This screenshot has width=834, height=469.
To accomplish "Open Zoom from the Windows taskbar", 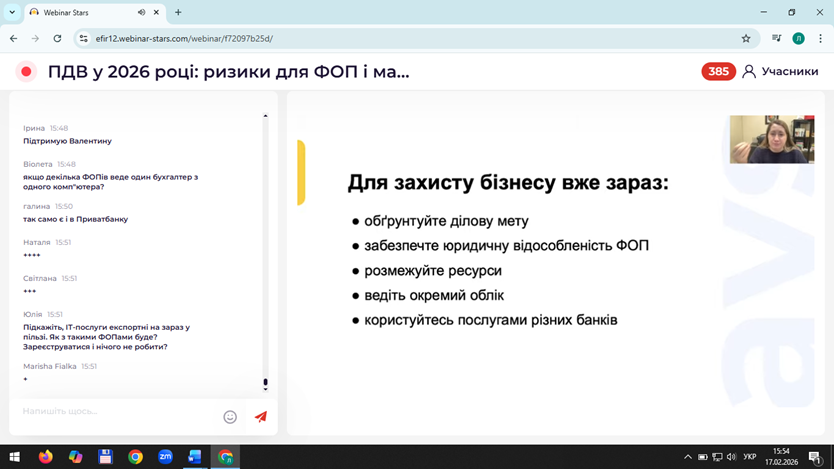I will point(165,457).
